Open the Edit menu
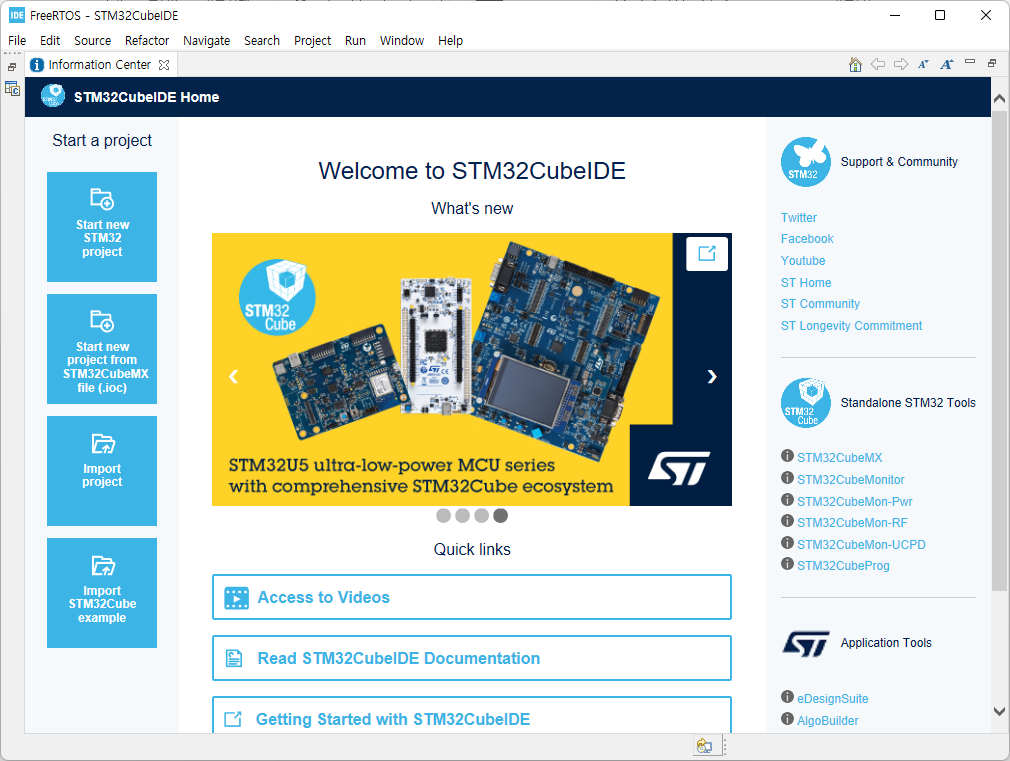 (x=50, y=41)
